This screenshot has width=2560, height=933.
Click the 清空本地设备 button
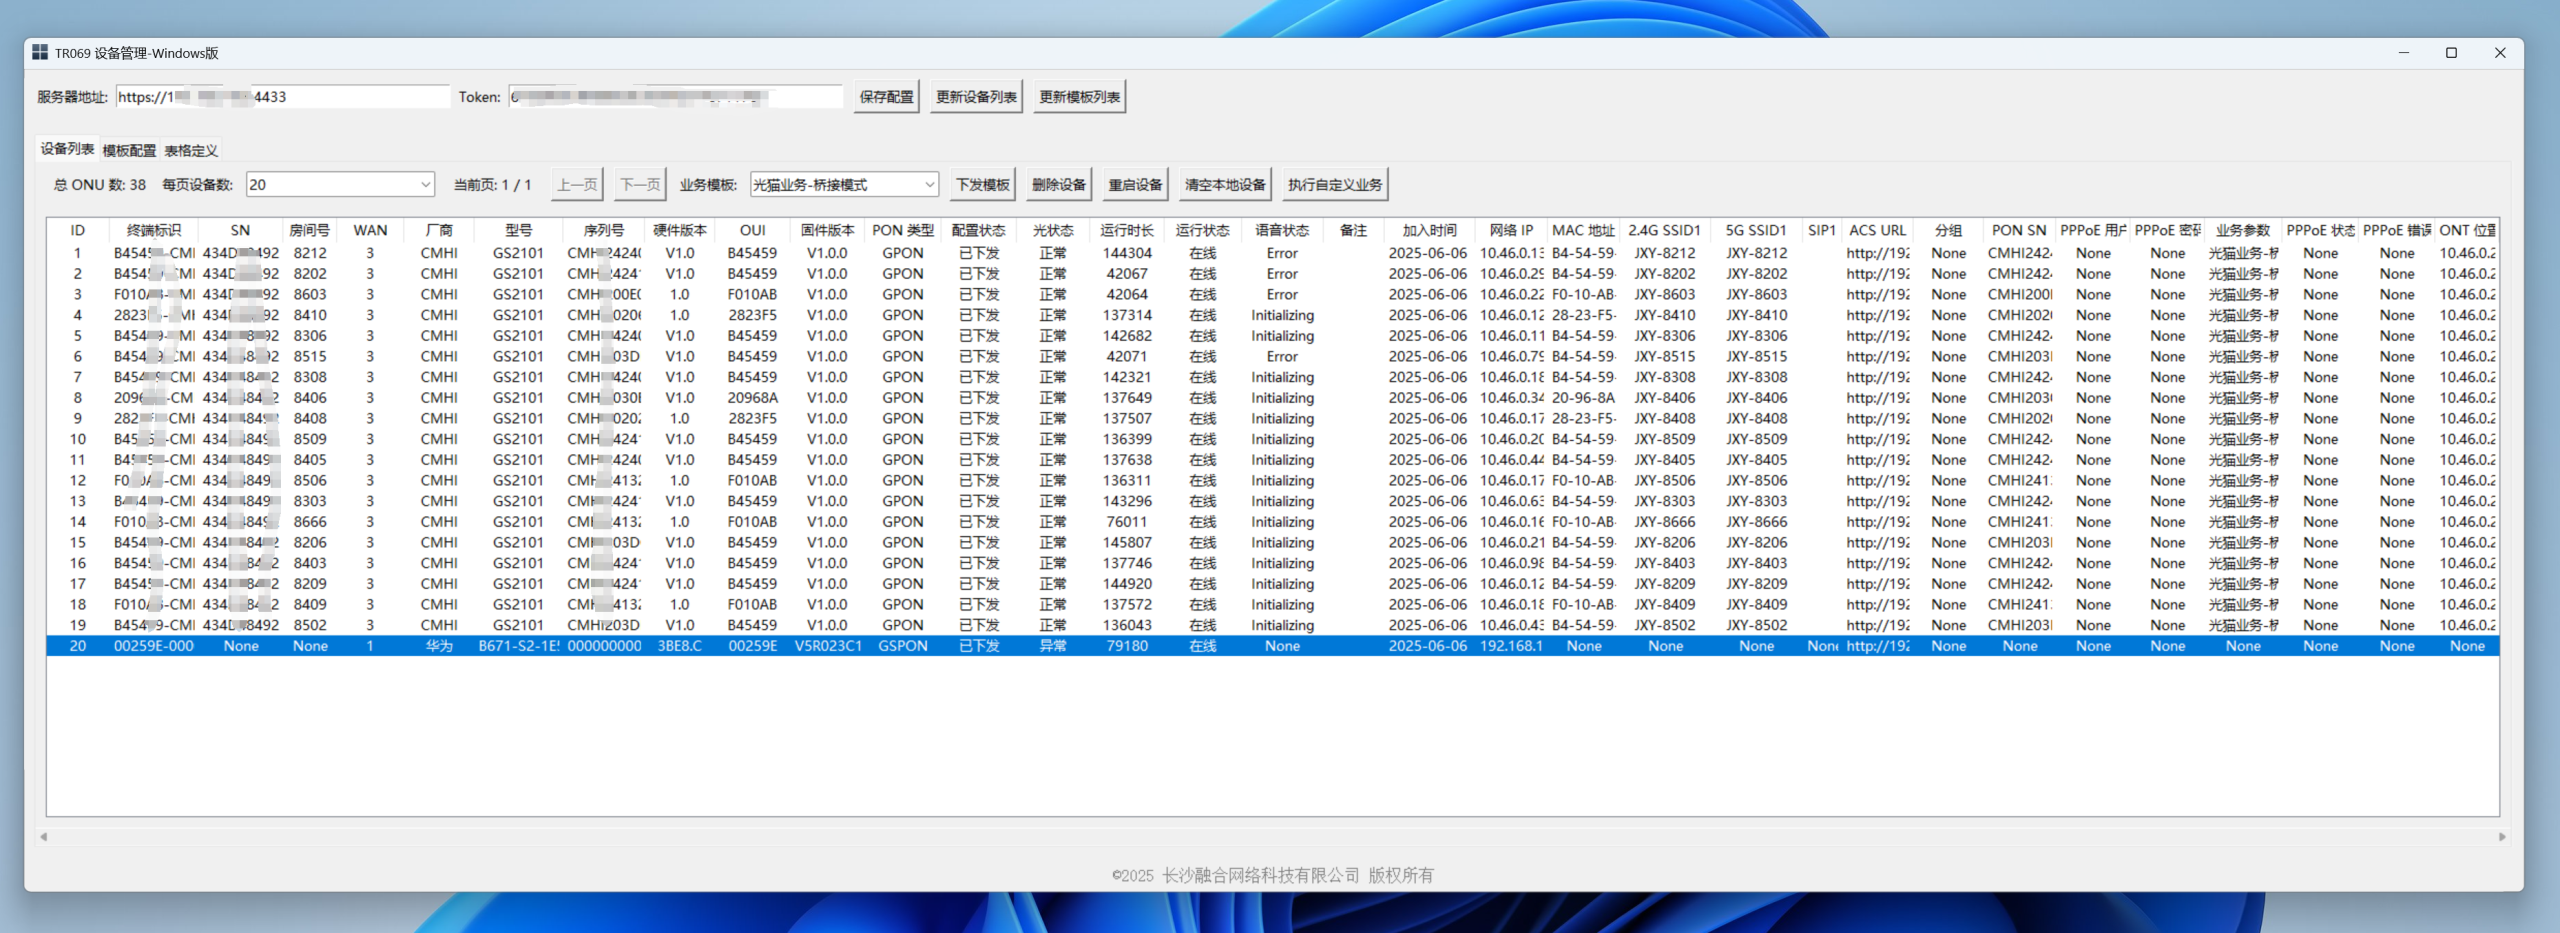click(x=1225, y=184)
